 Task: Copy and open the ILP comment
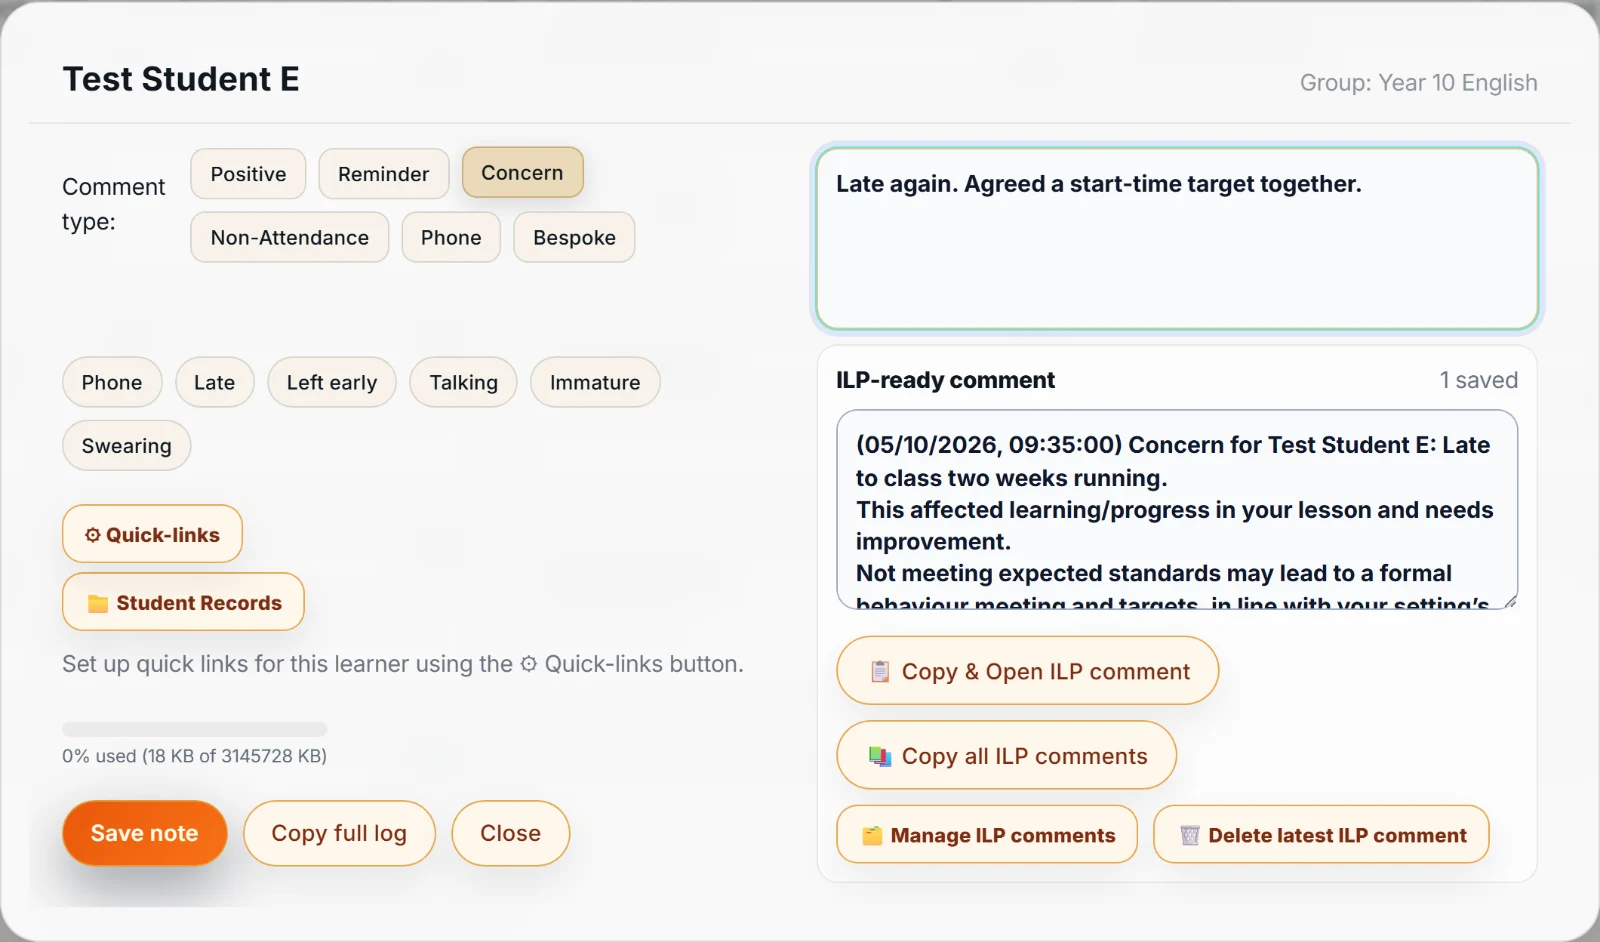click(1027, 671)
